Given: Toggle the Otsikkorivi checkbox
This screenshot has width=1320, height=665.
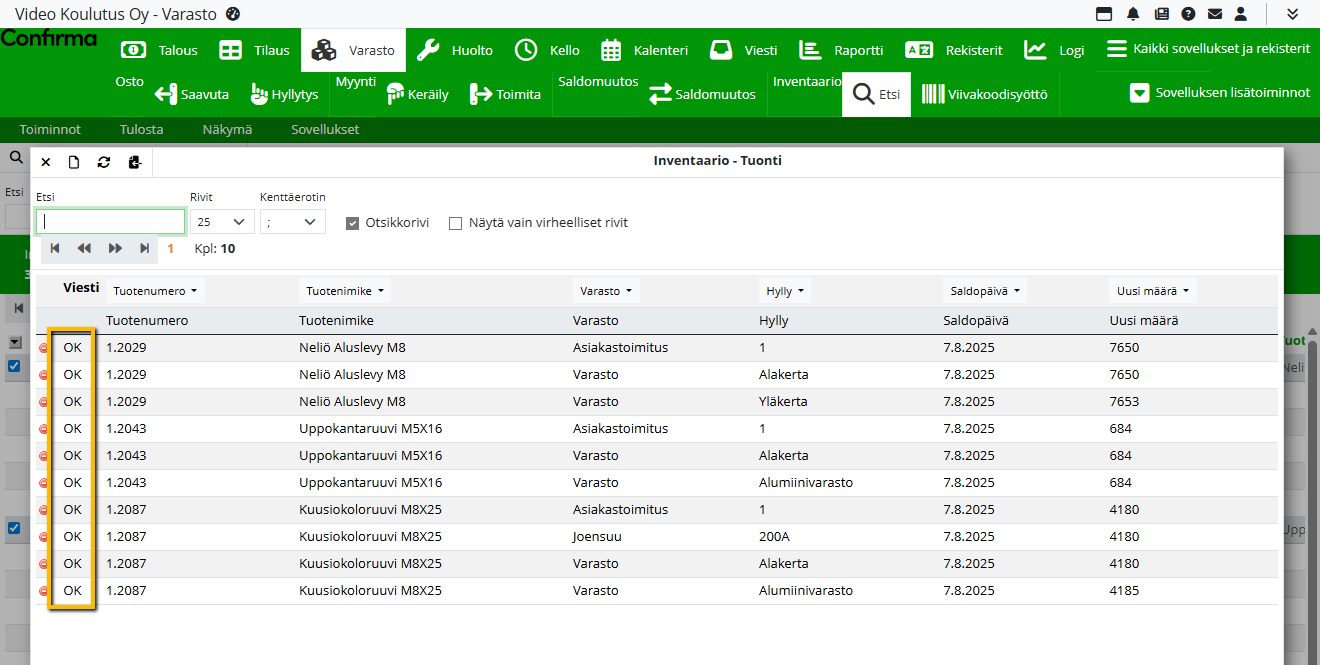Looking at the screenshot, I should 352,223.
